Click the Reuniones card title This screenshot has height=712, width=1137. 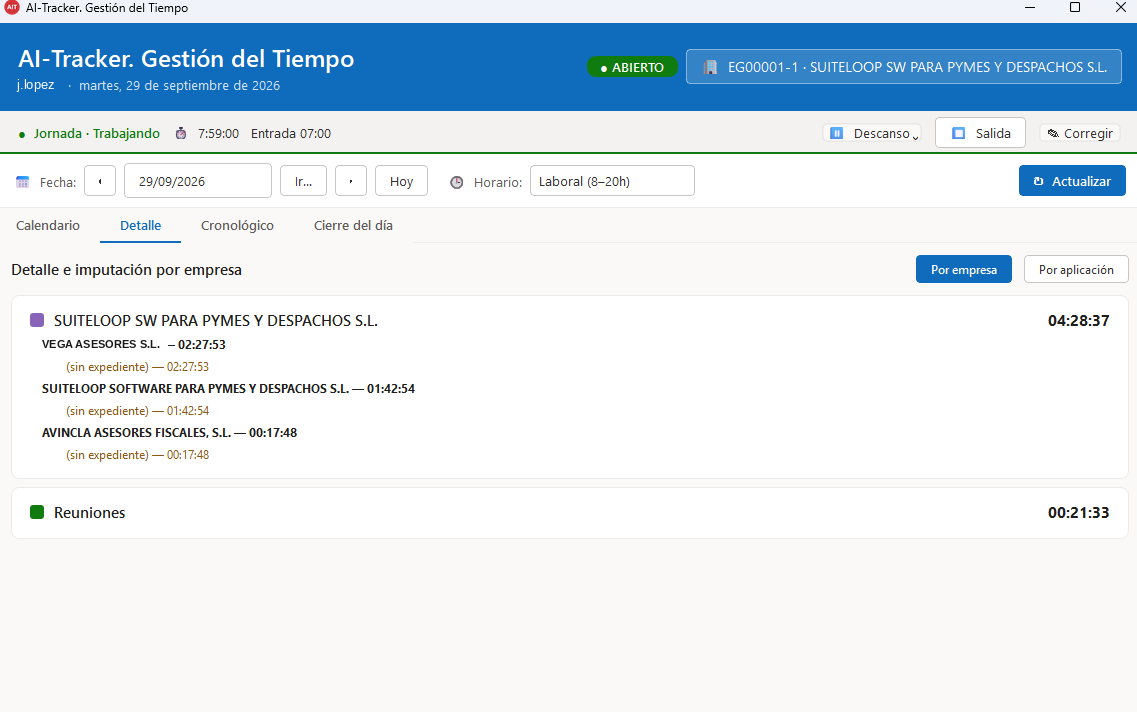89,513
